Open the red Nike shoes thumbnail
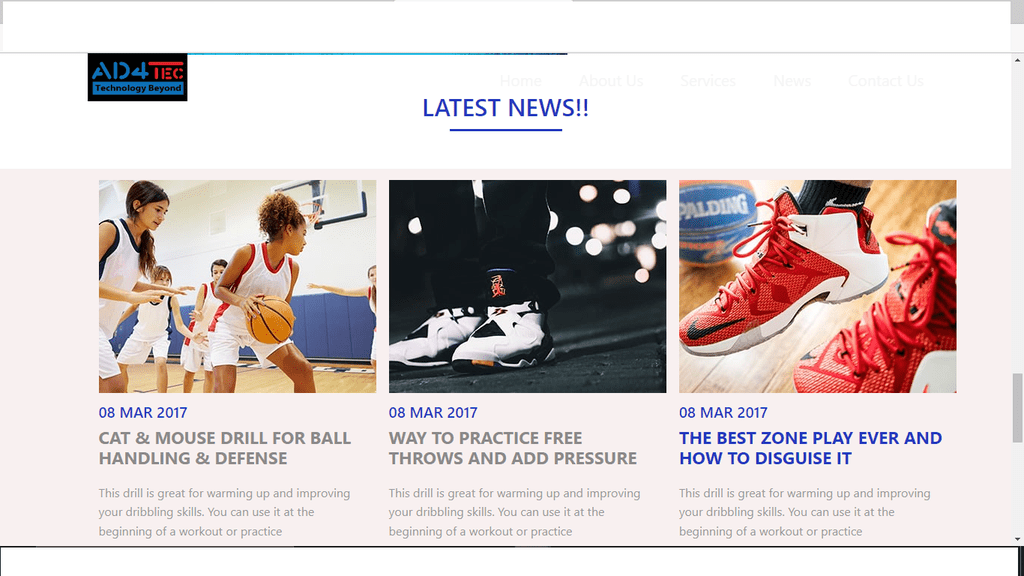The height and width of the screenshot is (576, 1024). click(818, 286)
